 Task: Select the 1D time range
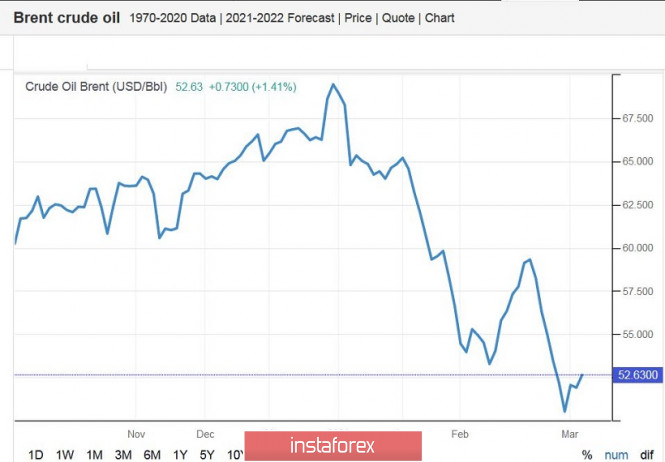tap(36, 455)
